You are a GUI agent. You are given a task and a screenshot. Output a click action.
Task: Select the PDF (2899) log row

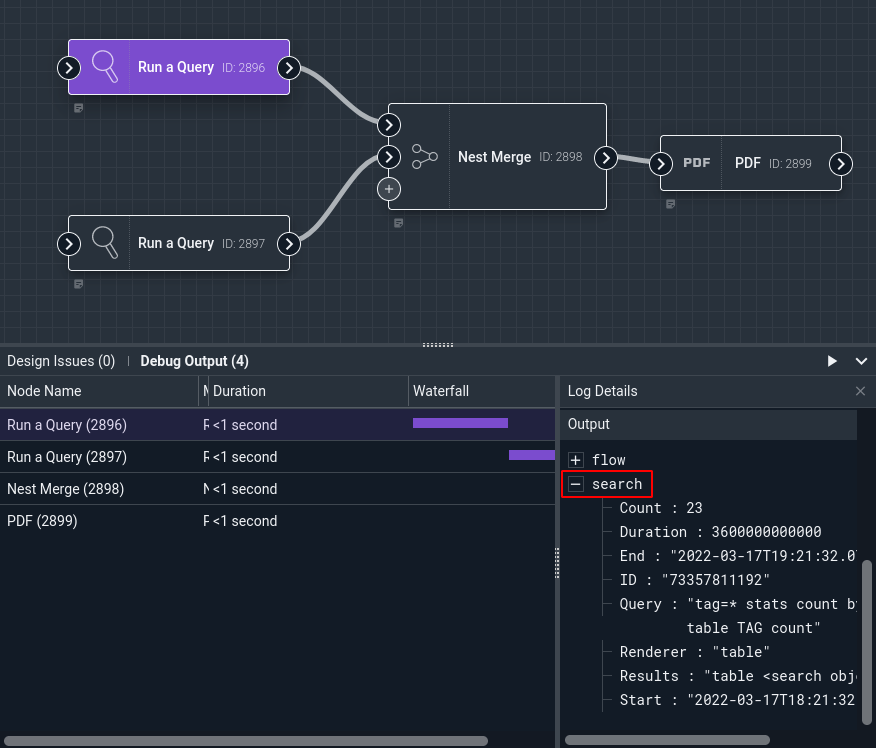coord(277,521)
